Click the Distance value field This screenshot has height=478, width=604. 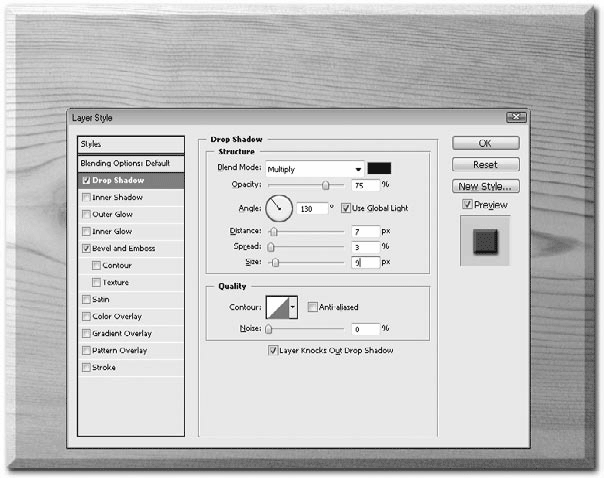[x=366, y=231]
